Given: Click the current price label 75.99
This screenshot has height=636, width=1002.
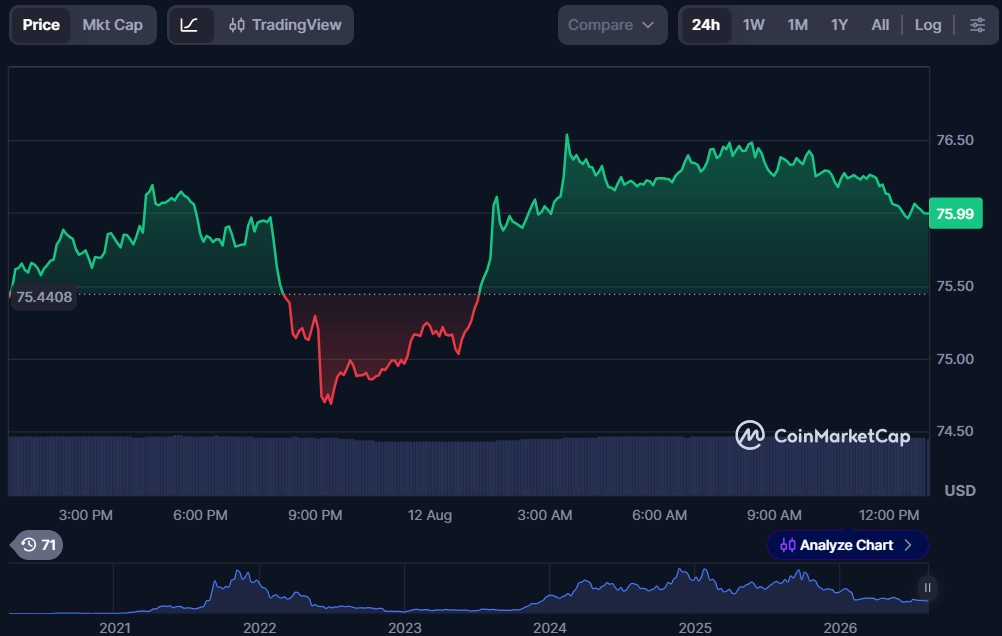Looking at the screenshot, I should pos(955,213).
